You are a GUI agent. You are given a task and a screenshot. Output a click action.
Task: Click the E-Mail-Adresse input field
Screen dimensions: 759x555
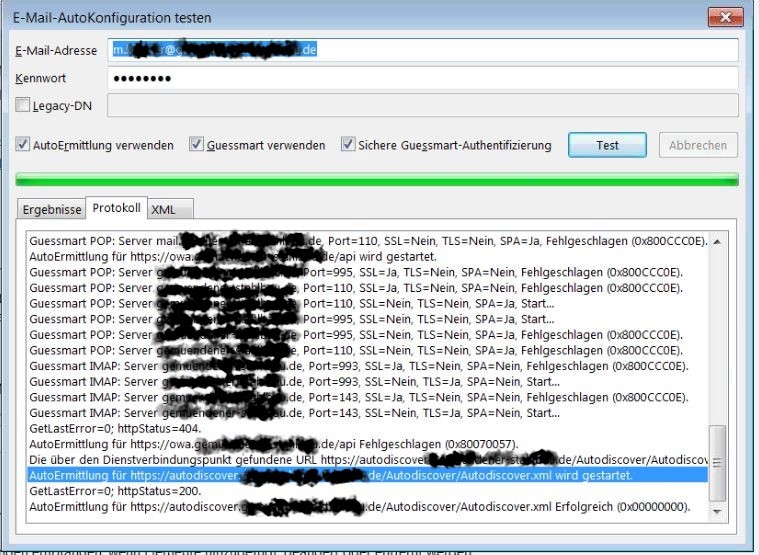tap(423, 50)
